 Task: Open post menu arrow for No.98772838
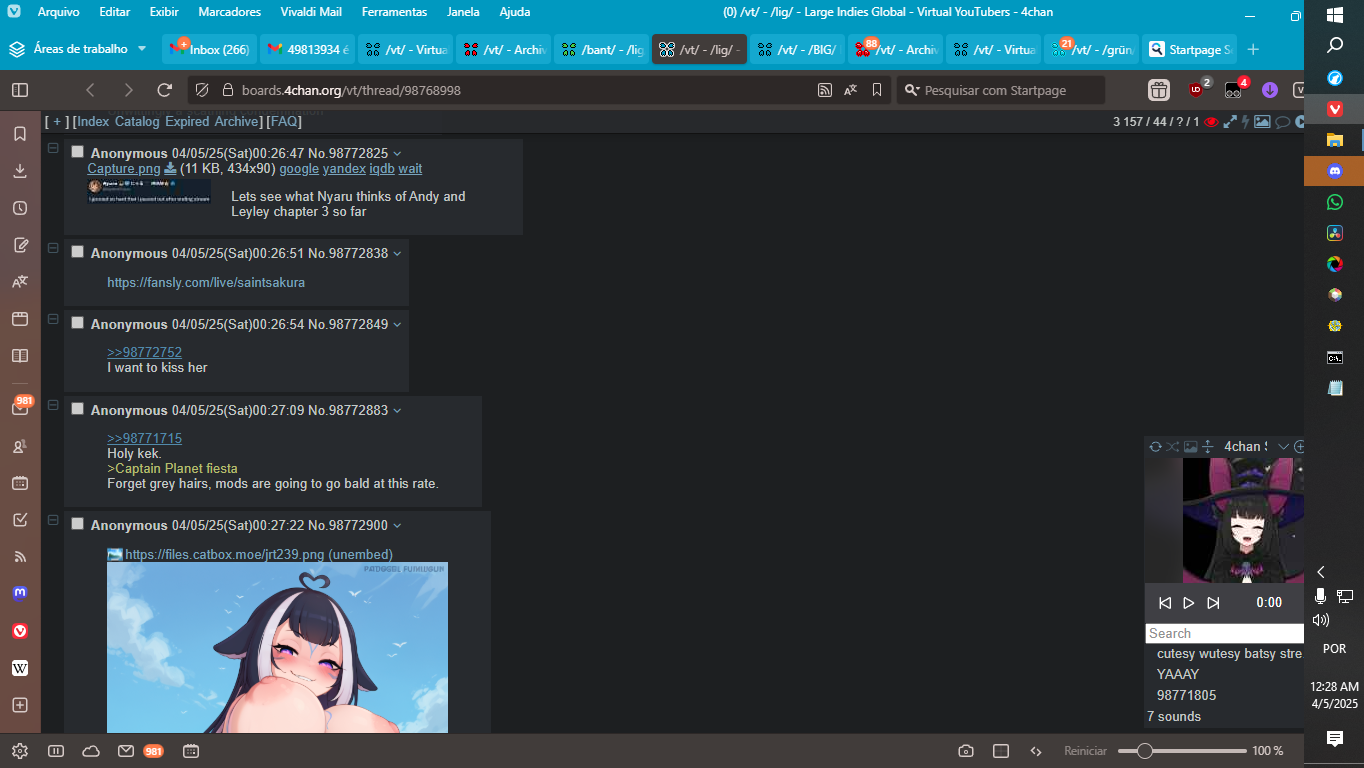click(x=397, y=253)
